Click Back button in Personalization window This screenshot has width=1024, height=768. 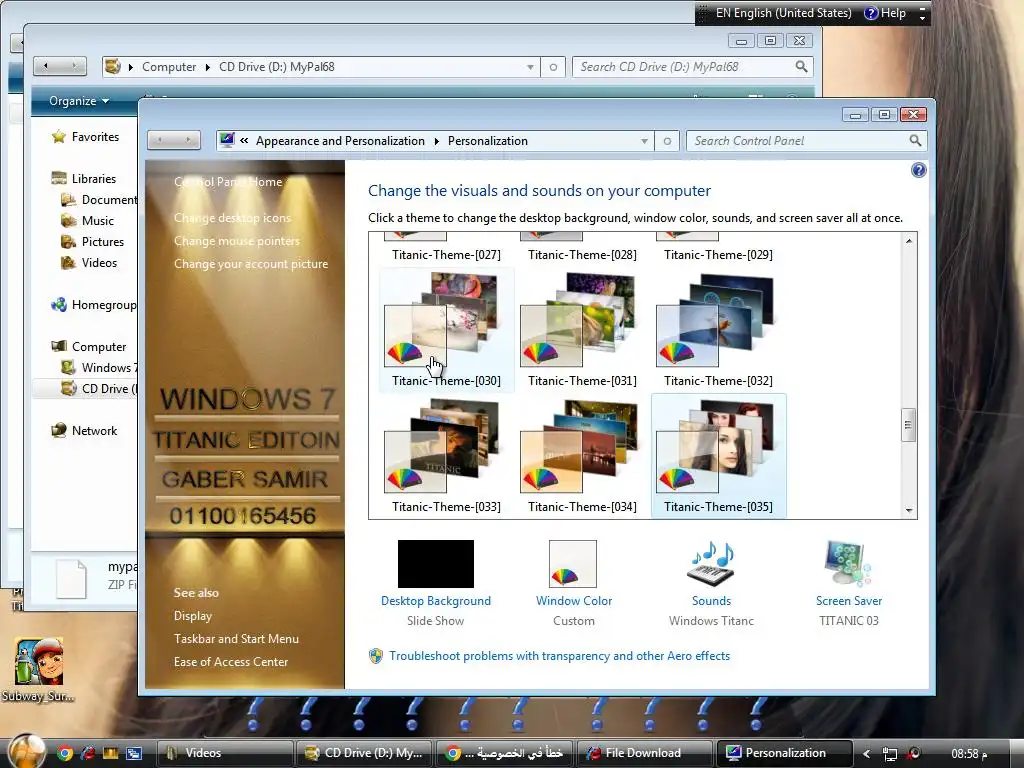pos(160,140)
